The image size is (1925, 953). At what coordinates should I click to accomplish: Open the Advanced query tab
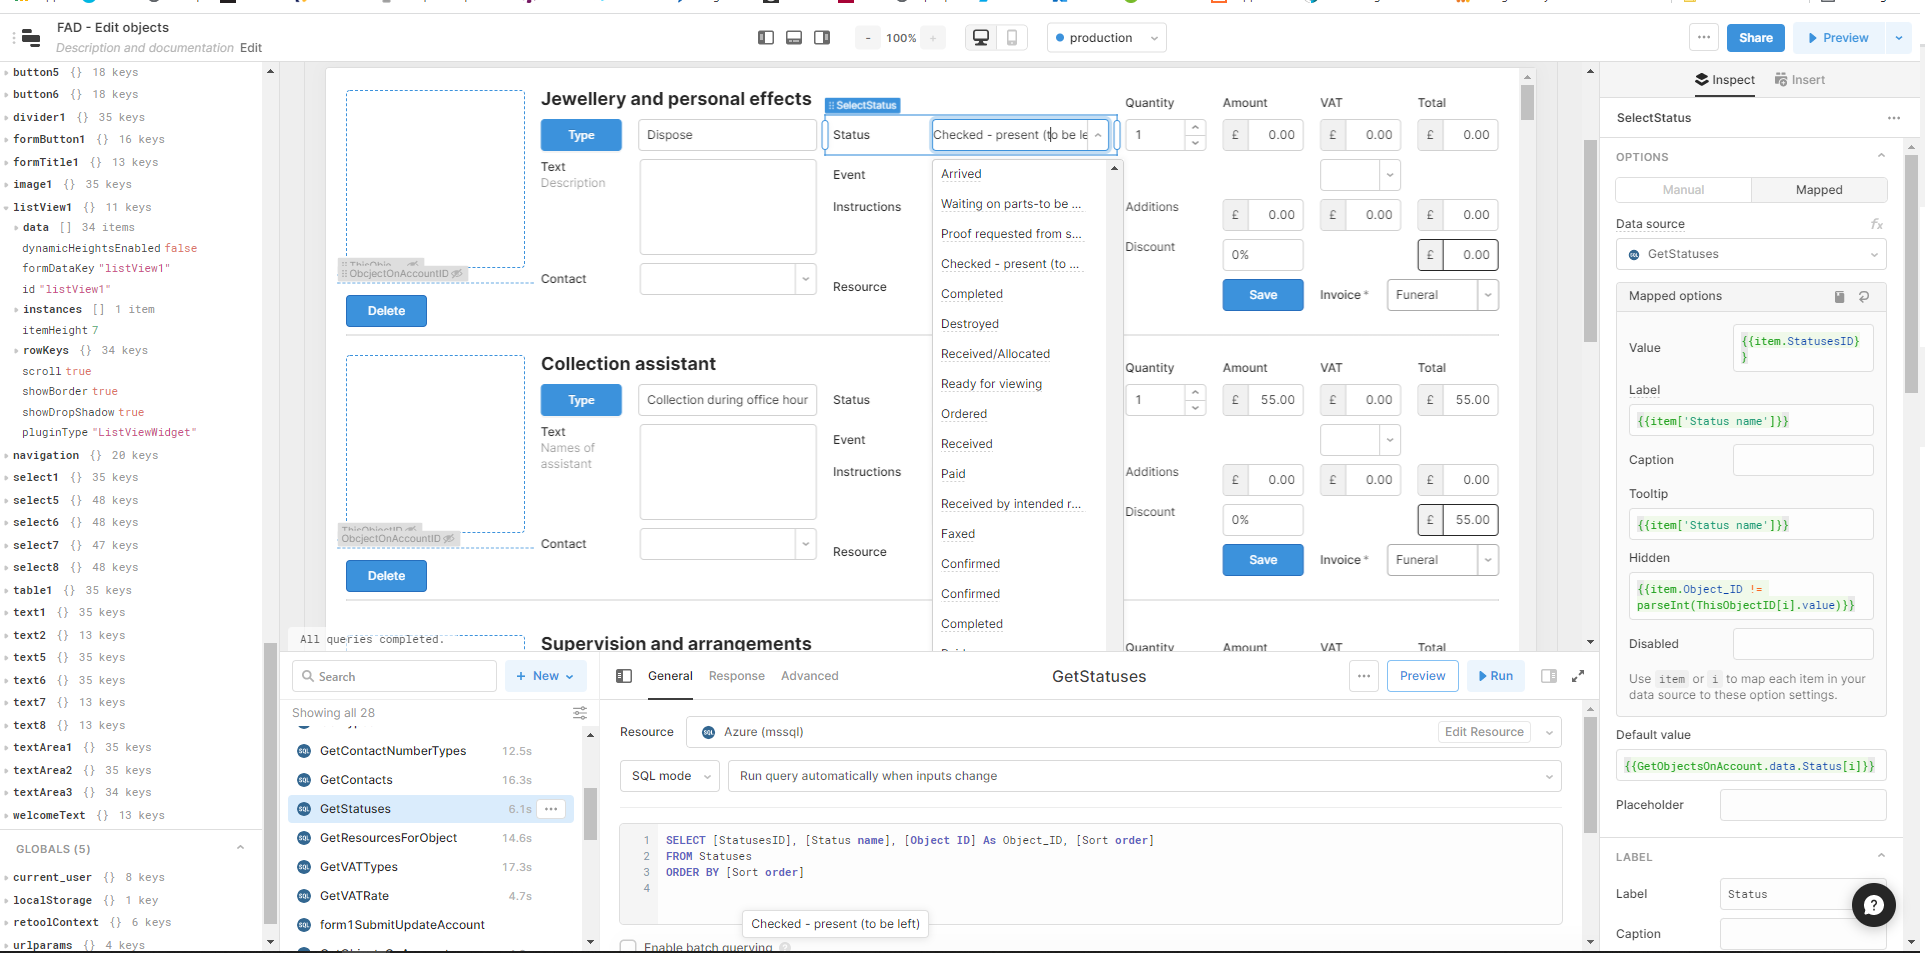pyautogui.click(x=810, y=676)
